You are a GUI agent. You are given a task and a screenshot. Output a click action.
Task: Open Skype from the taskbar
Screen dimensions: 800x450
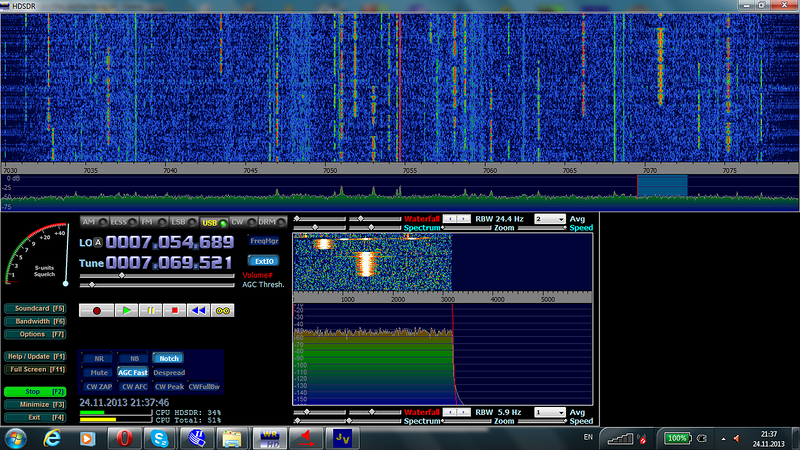pos(160,438)
